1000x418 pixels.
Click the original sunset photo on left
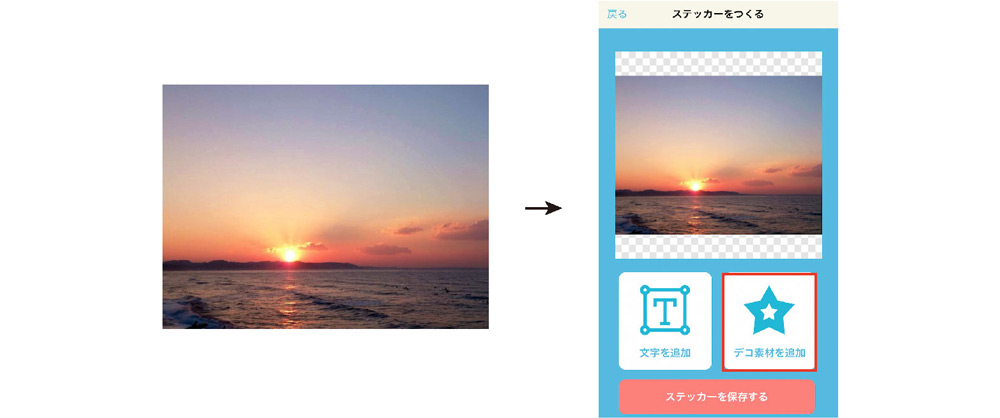click(325, 207)
